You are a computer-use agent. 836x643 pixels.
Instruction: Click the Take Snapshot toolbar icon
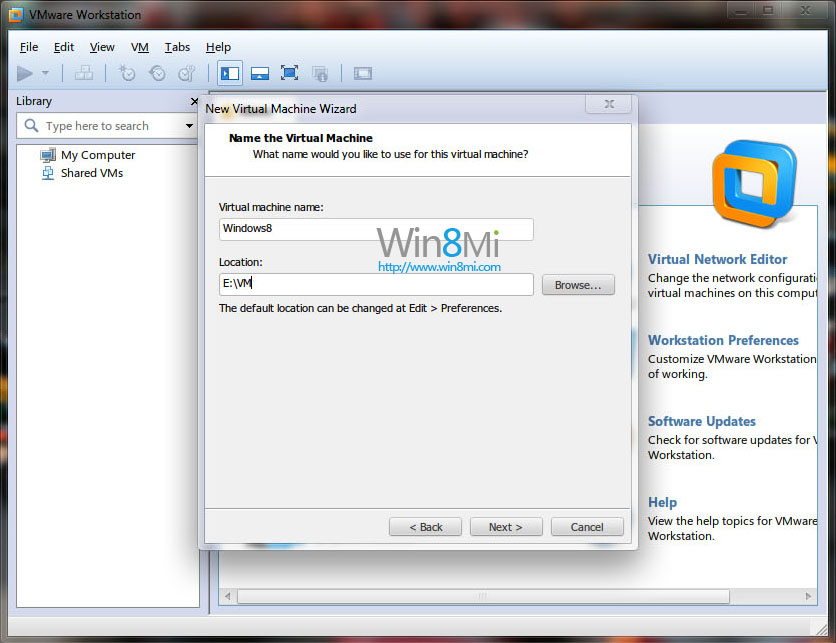point(127,73)
